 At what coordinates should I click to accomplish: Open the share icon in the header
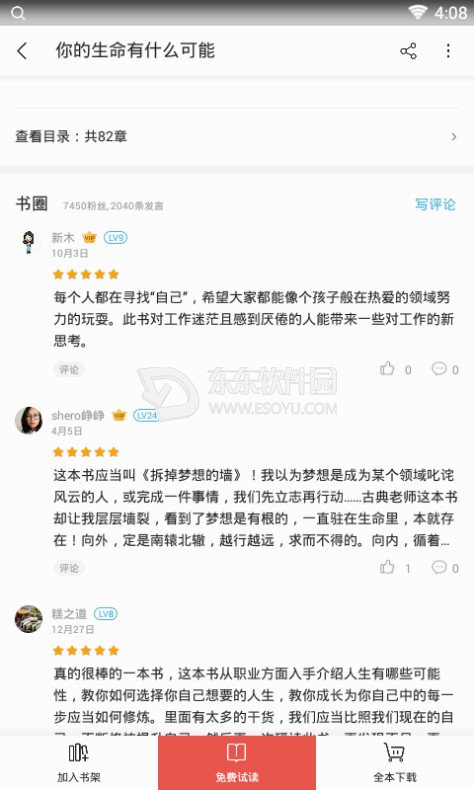[x=408, y=51]
